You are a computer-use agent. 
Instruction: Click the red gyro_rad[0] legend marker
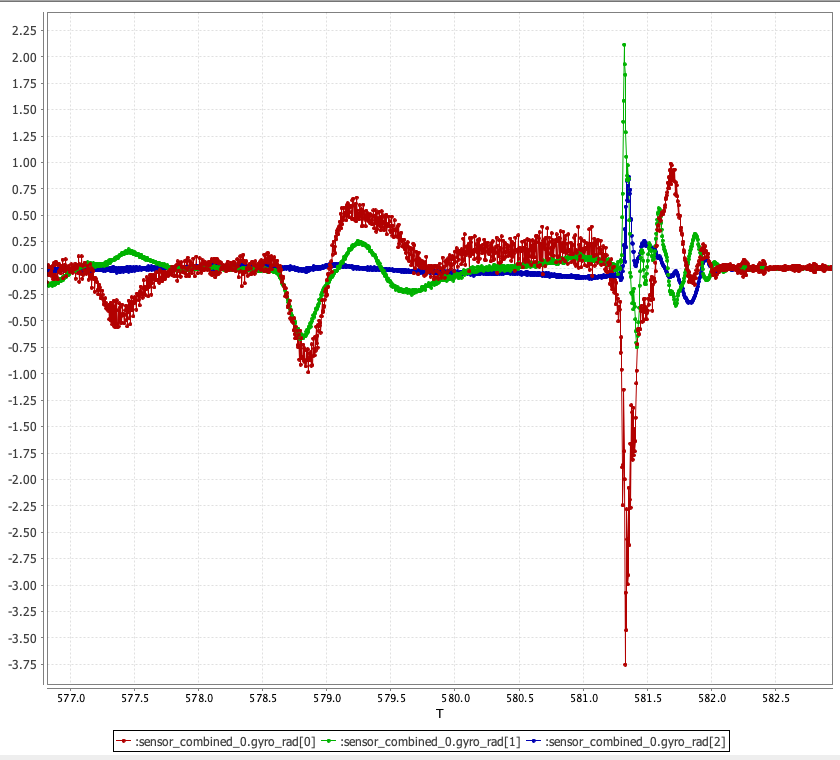pyautogui.click(x=124, y=741)
